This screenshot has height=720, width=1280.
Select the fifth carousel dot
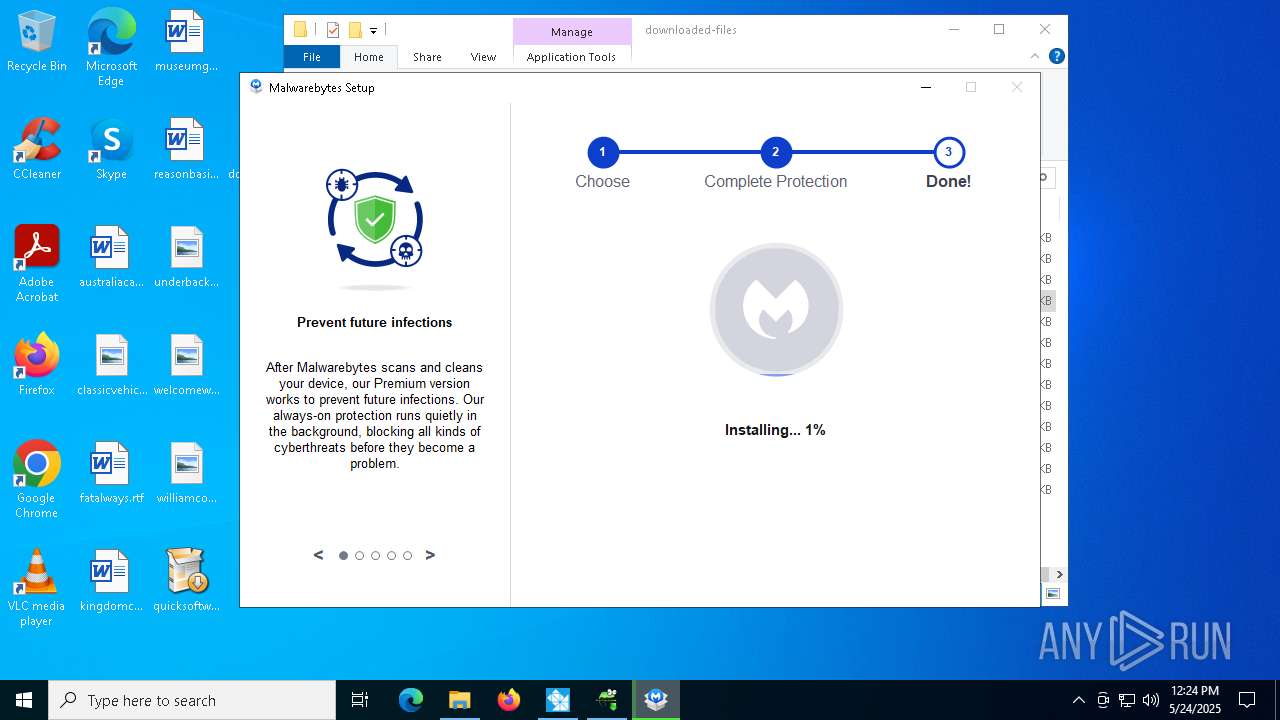(407, 555)
